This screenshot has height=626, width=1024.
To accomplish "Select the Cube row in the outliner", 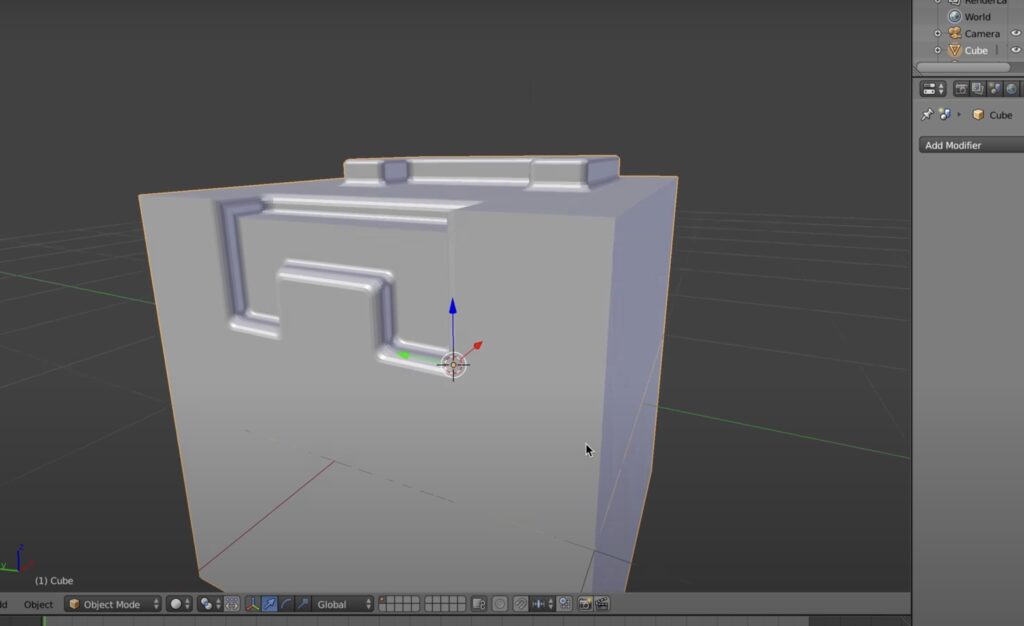I will pos(978,50).
